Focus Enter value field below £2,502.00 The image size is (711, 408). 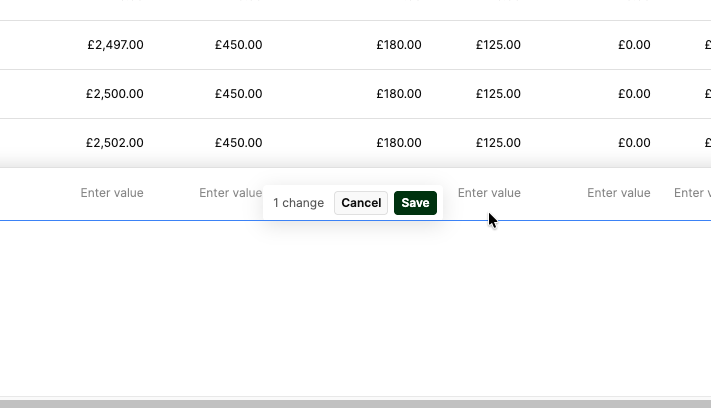[x=112, y=193]
